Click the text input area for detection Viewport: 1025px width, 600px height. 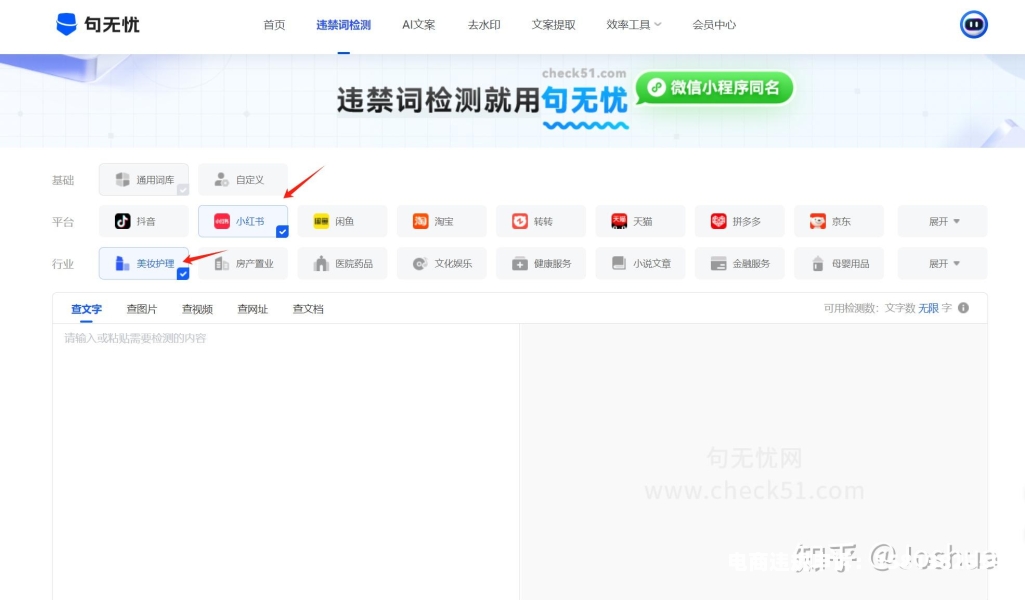point(285,450)
